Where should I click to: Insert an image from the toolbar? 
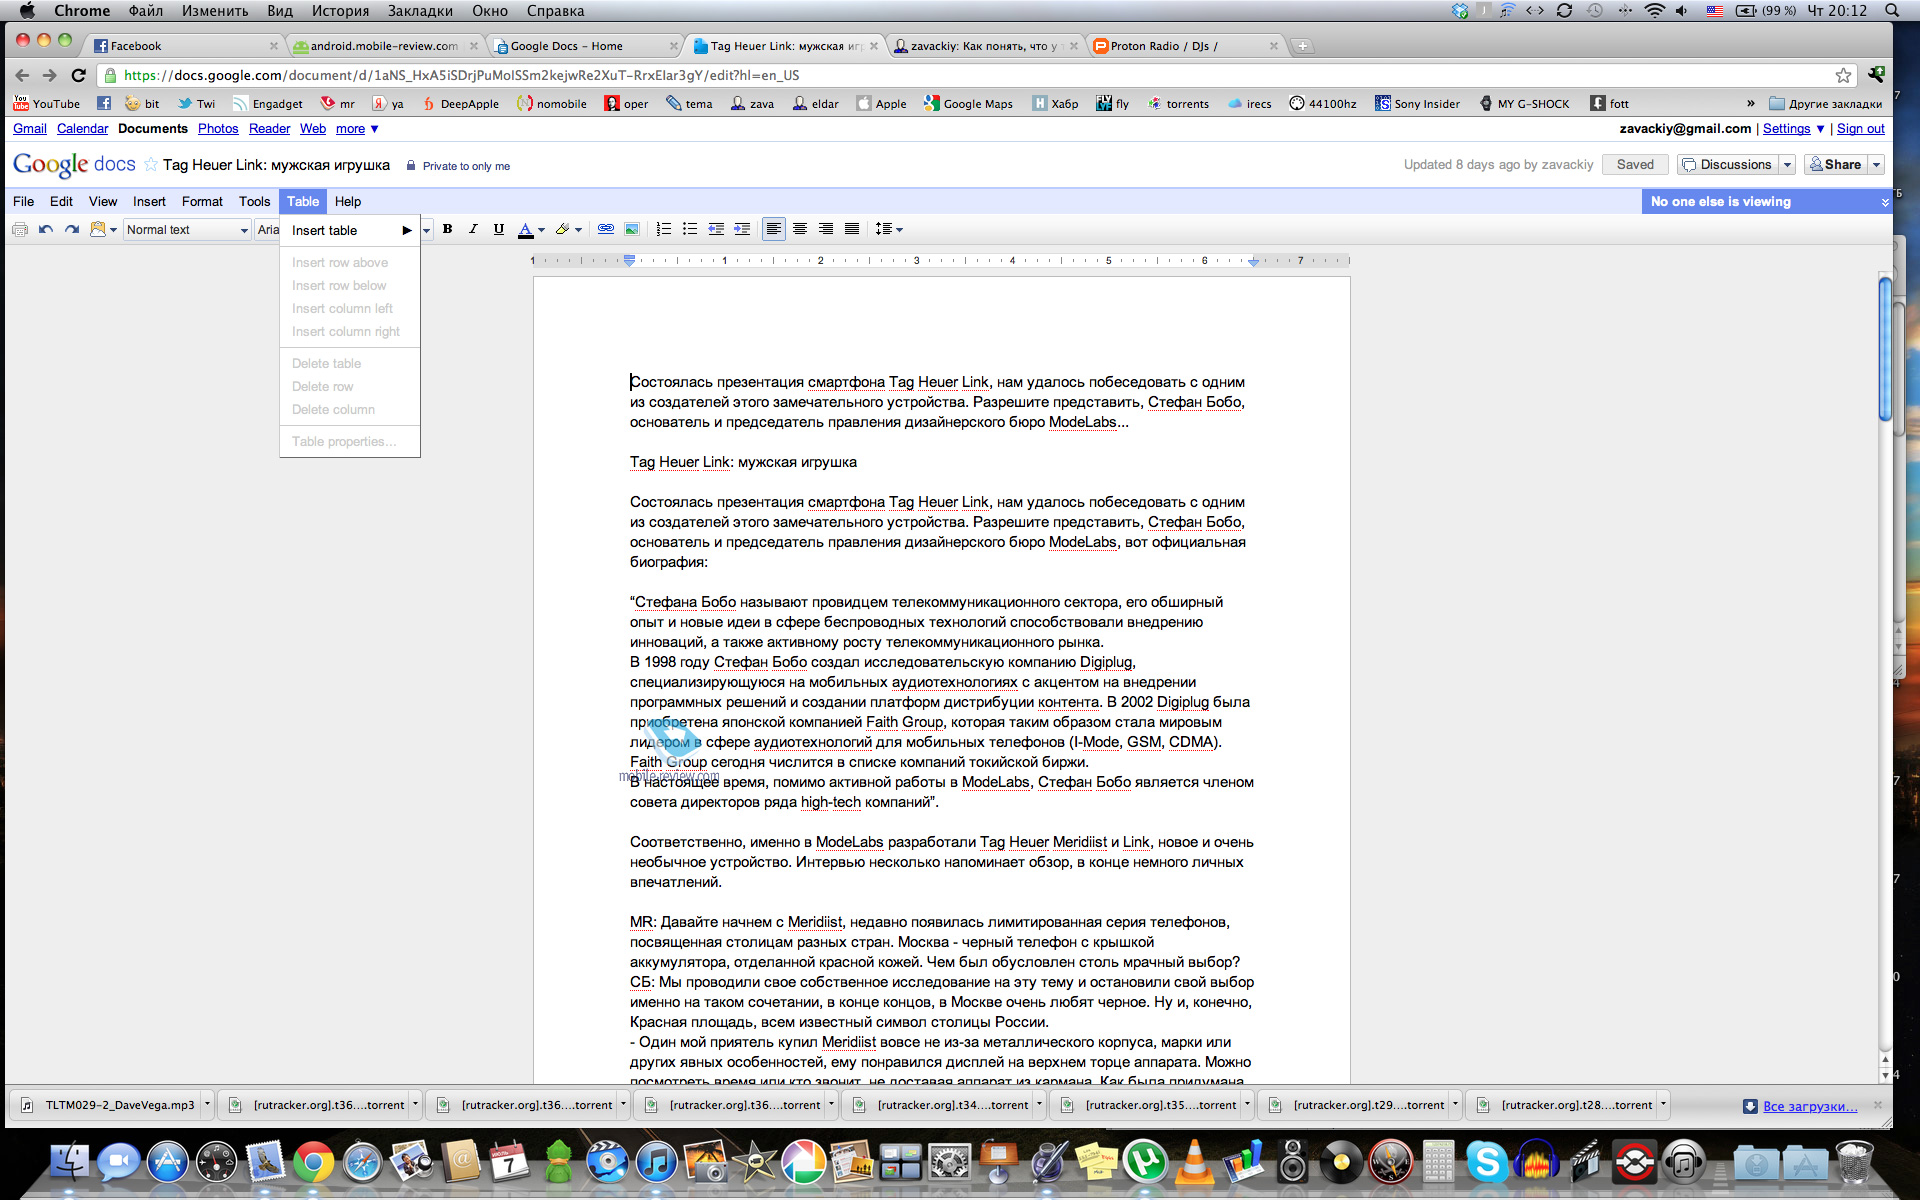(x=632, y=230)
